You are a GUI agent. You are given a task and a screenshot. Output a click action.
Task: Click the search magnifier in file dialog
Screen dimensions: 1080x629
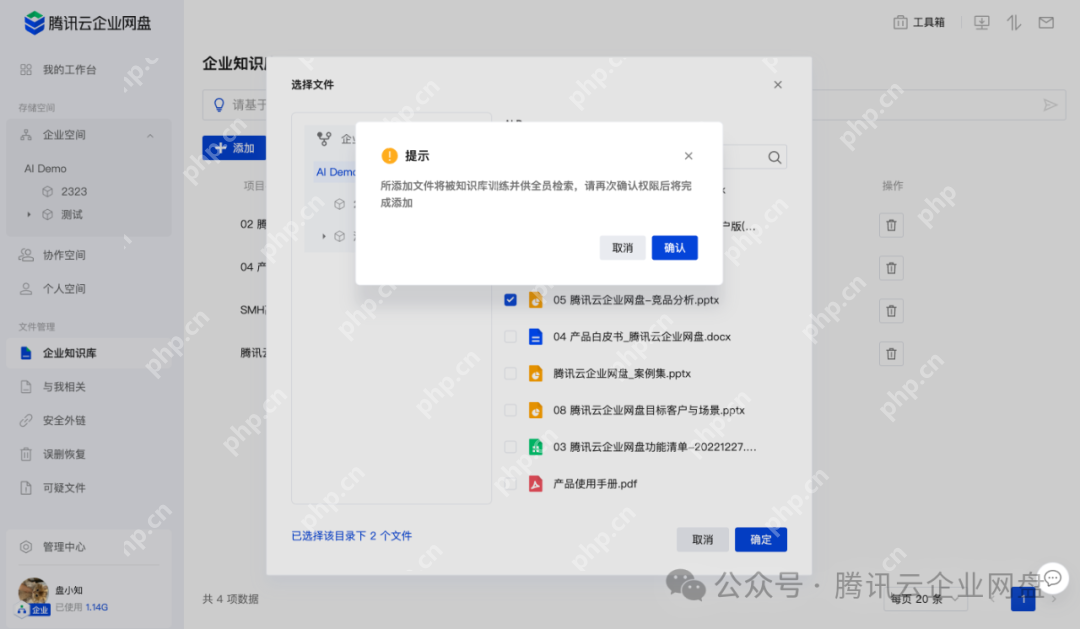coord(774,158)
